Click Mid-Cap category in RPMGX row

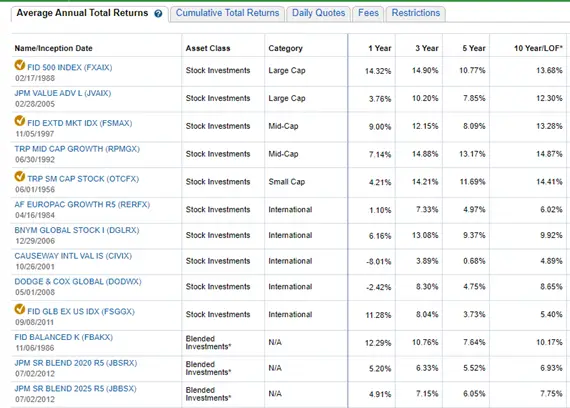283,154
